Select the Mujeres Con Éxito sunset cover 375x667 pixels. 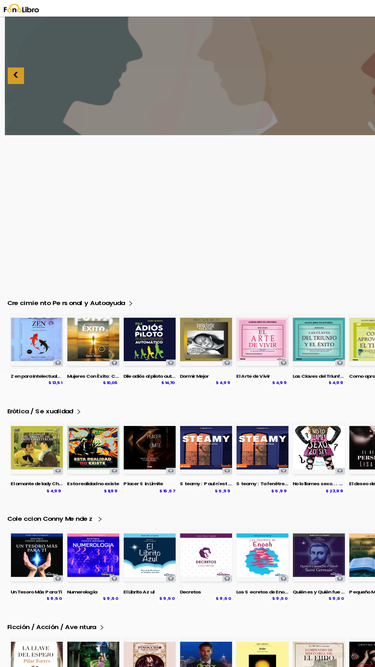coord(93,339)
